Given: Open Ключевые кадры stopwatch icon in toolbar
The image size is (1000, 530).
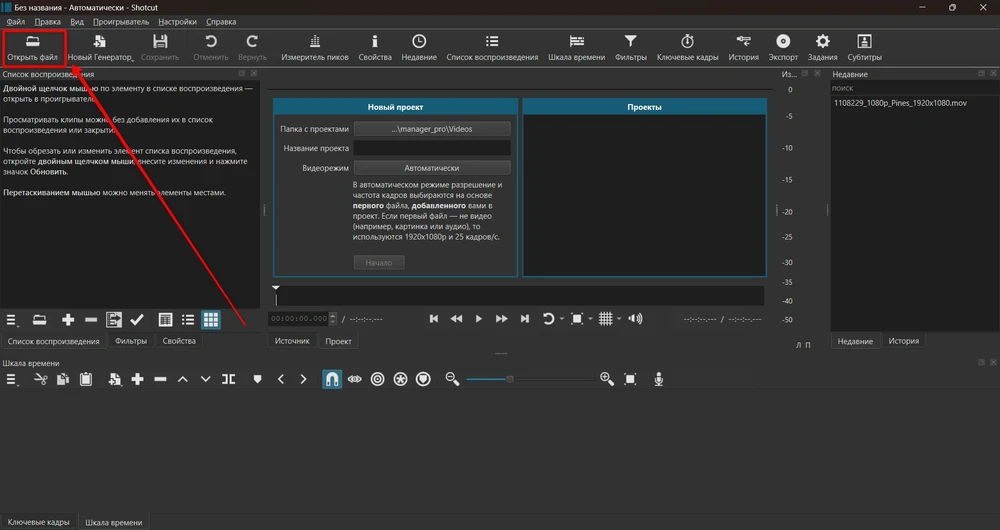Looking at the screenshot, I should point(687,48).
